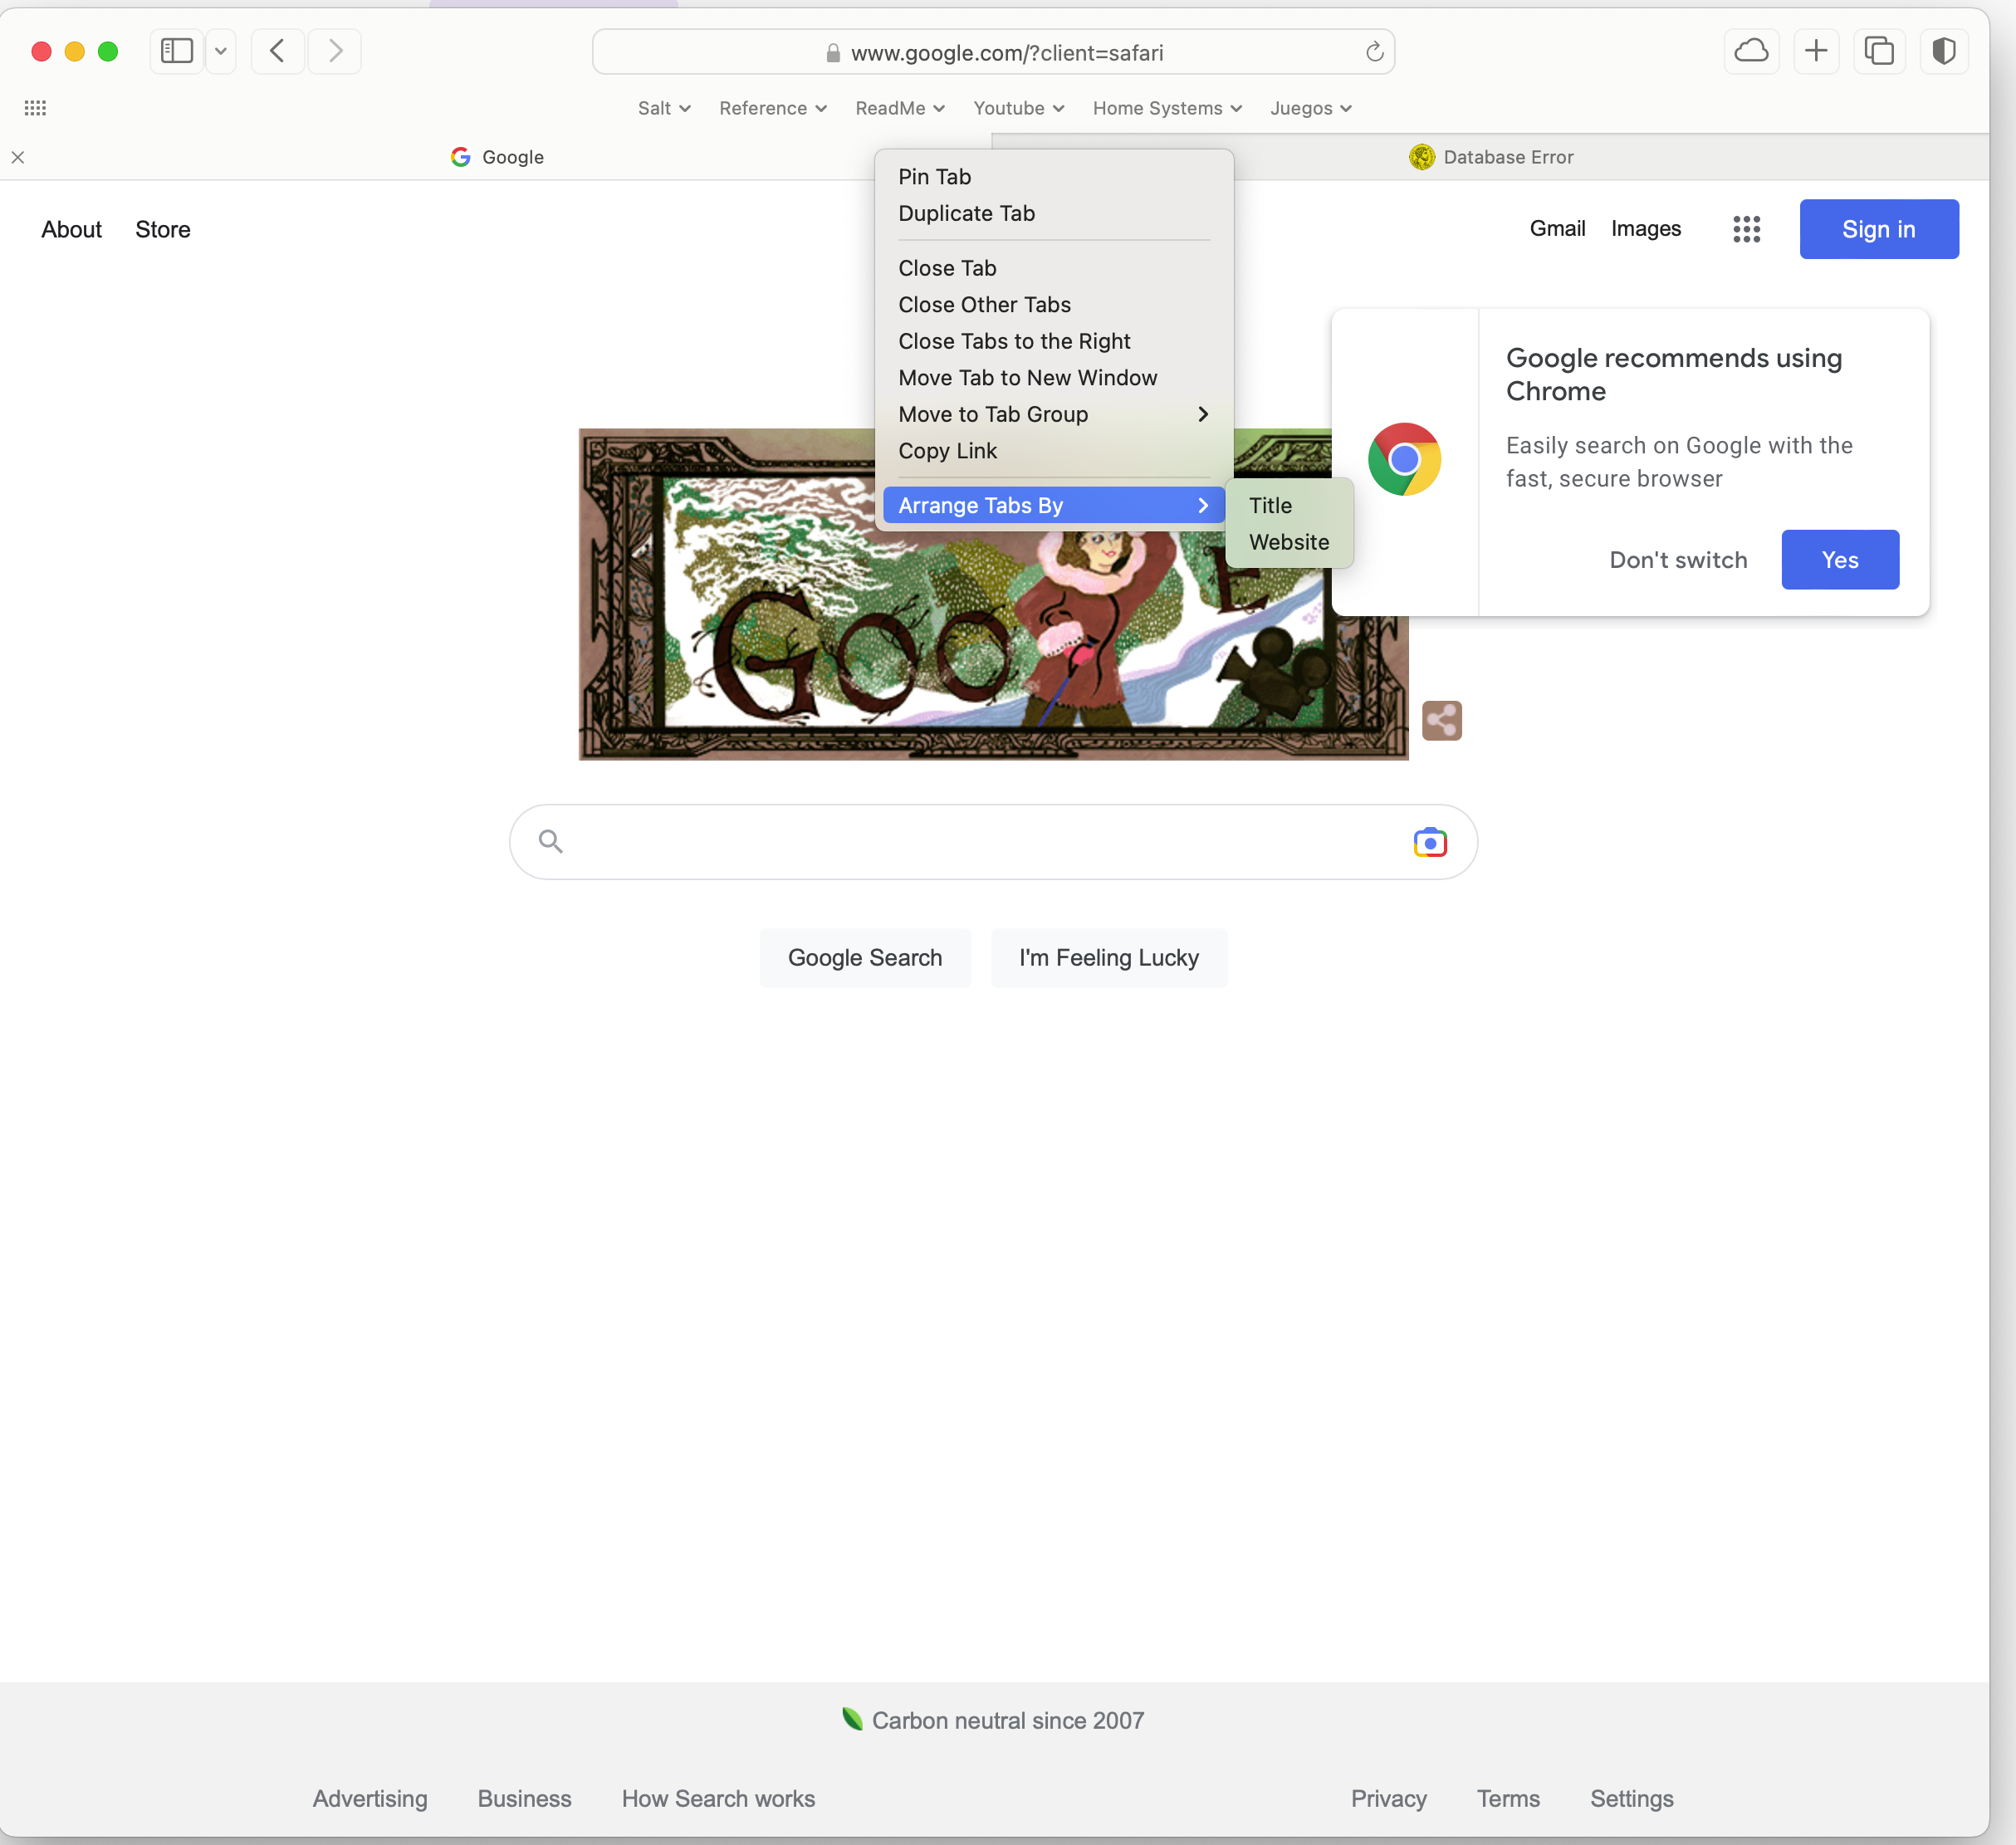Open Google apps grid icon
Image resolution: width=2016 pixels, height=1845 pixels.
point(1746,229)
